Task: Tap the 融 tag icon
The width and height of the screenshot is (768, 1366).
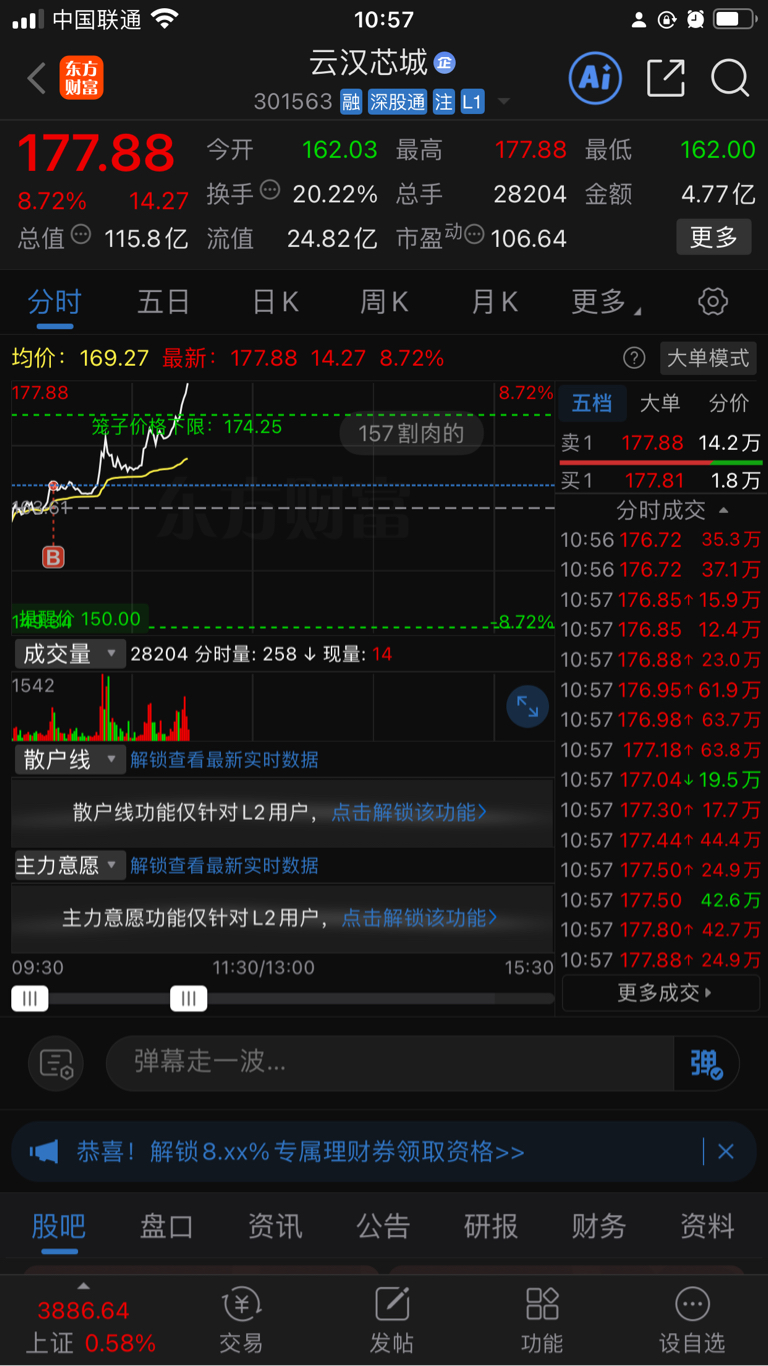Action: [x=350, y=101]
